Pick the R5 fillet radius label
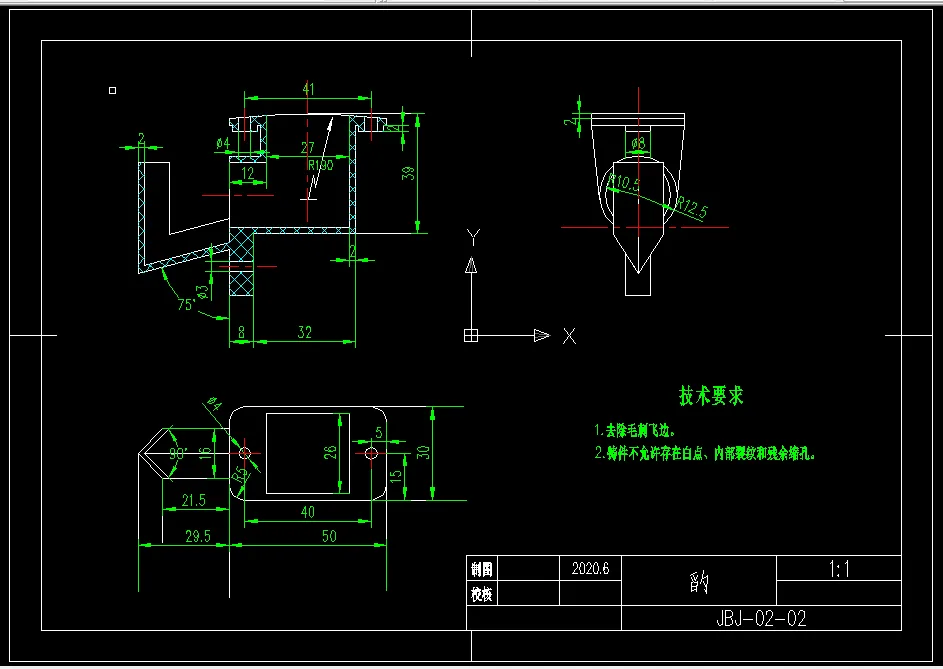The width and height of the screenshot is (943, 669). click(239, 475)
